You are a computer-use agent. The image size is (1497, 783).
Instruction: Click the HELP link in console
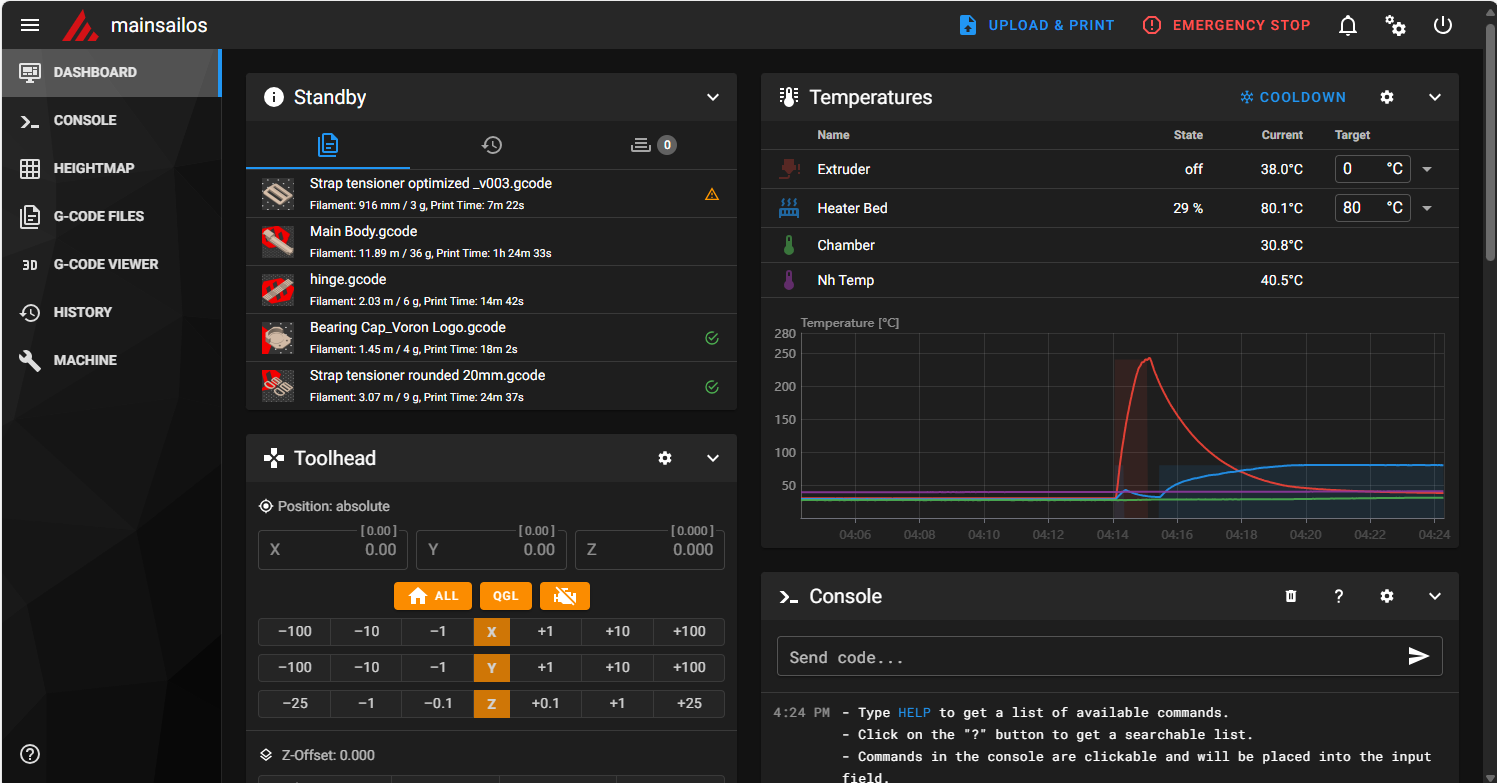point(913,713)
